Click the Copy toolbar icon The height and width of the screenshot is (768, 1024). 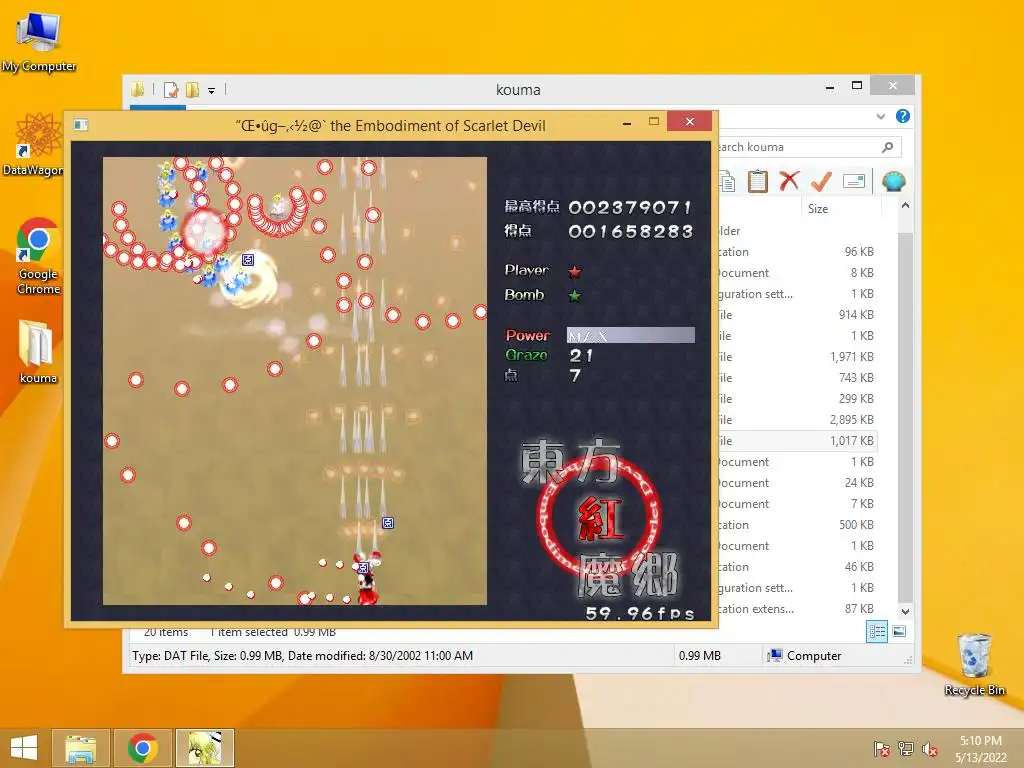pos(727,181)
